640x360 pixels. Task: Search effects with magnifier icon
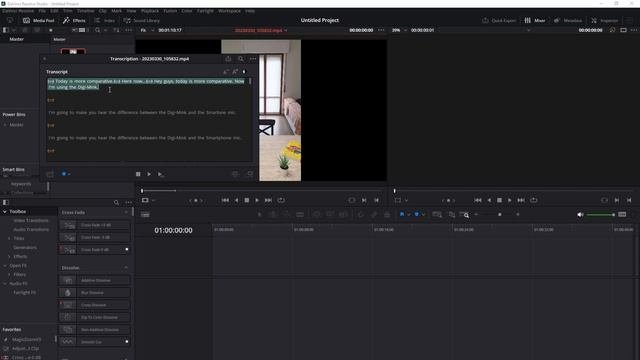click(116, 202)
